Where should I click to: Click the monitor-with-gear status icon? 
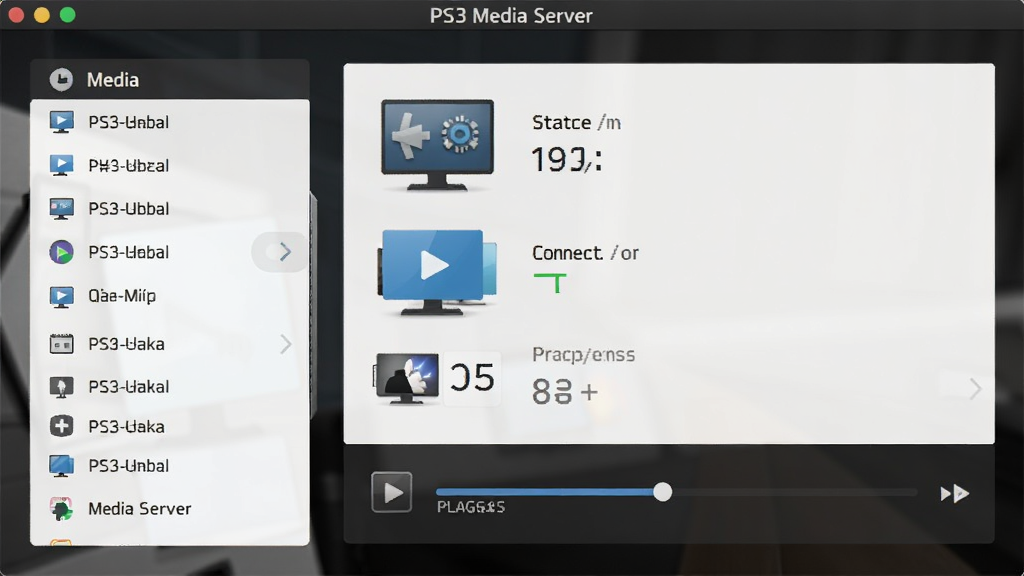tap(437, 145)
